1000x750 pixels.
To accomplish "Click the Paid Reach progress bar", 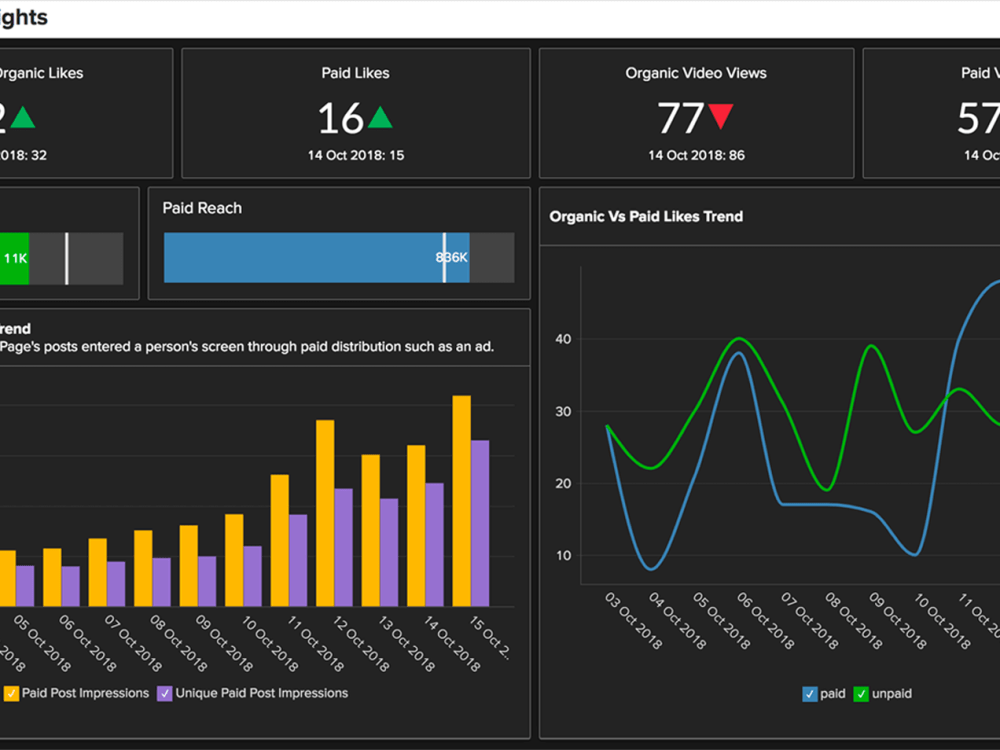I will pos(300,257).
